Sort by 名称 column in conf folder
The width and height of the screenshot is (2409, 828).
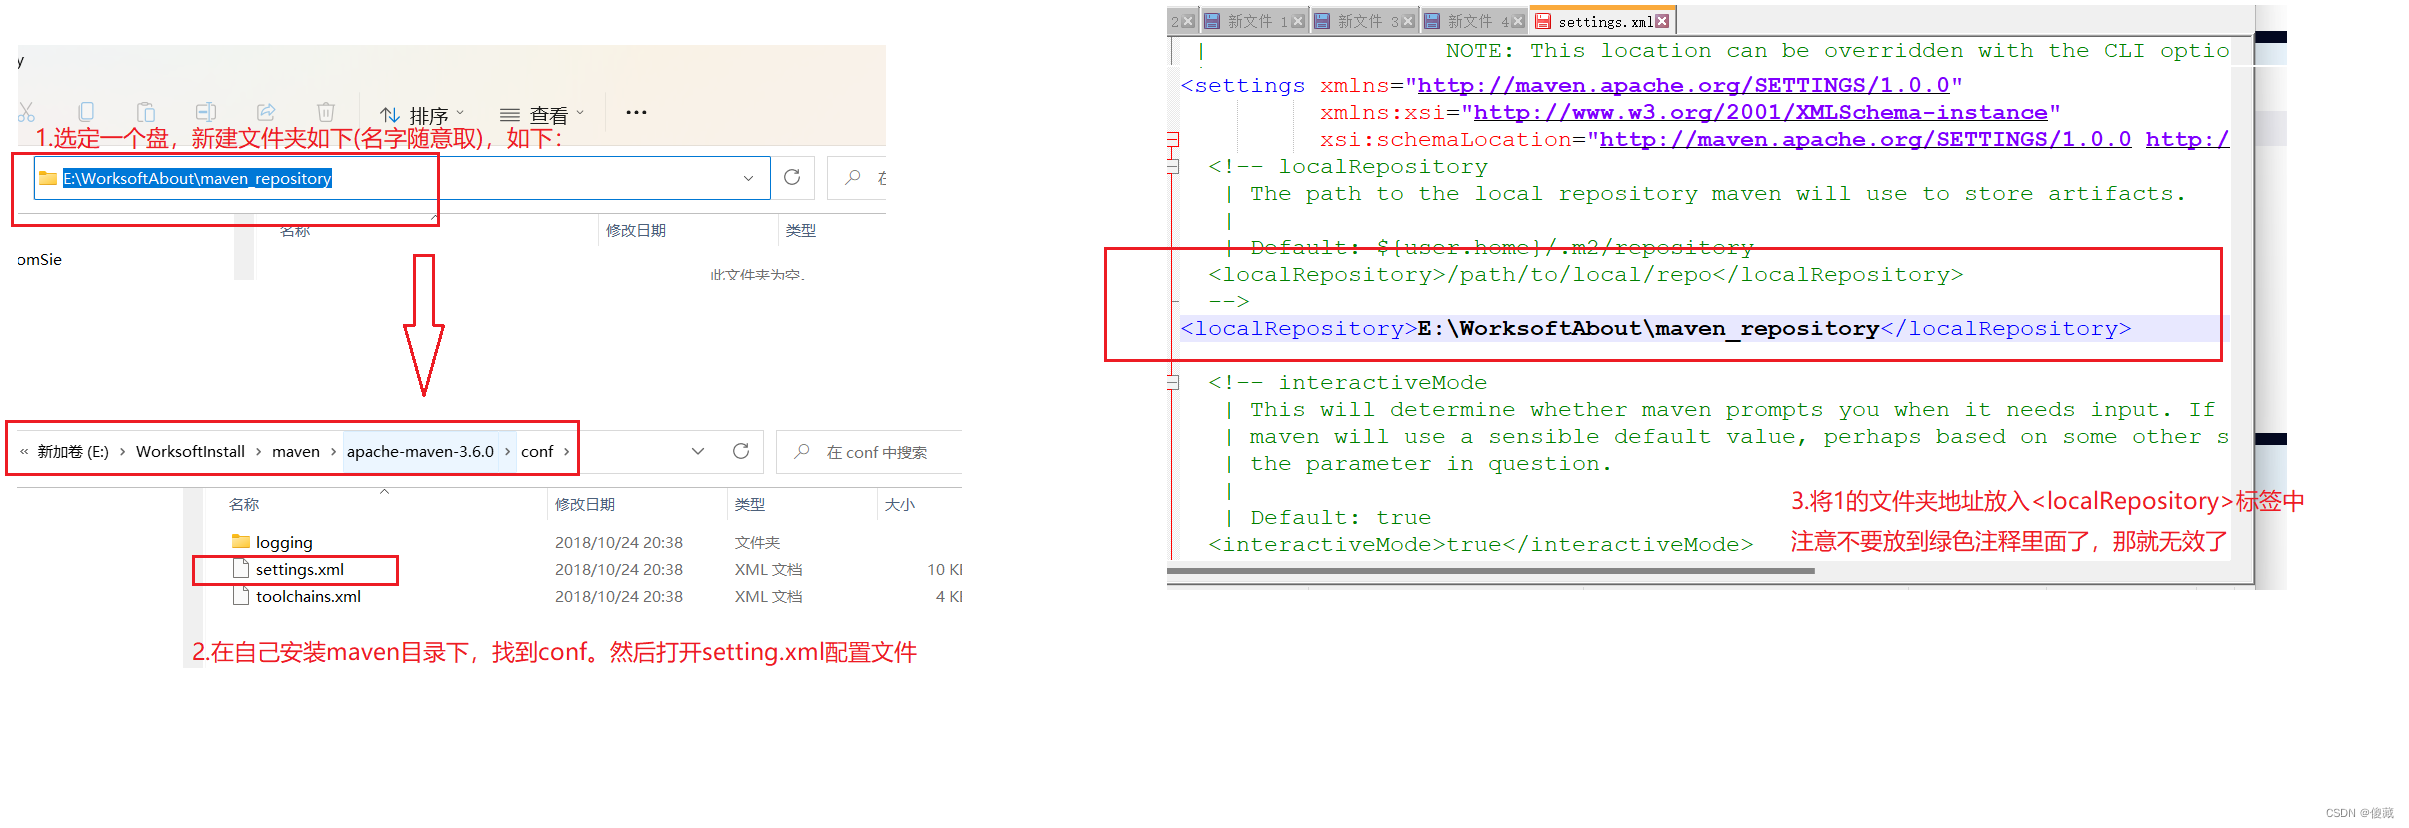click(244, 504)
